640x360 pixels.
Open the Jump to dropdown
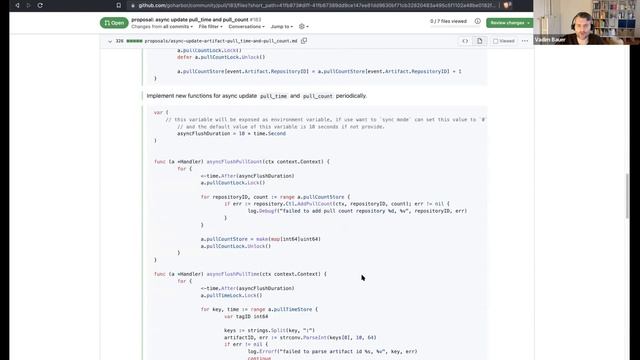pos(282,27)
